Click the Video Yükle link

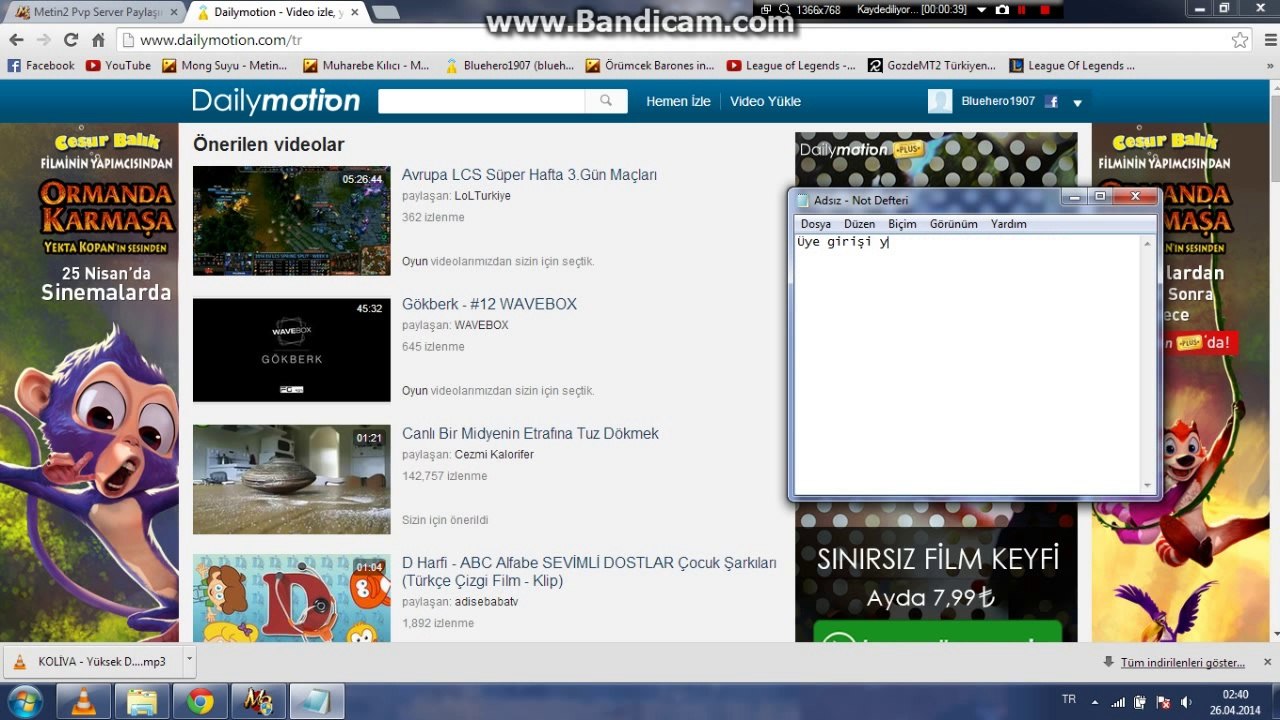765,102
